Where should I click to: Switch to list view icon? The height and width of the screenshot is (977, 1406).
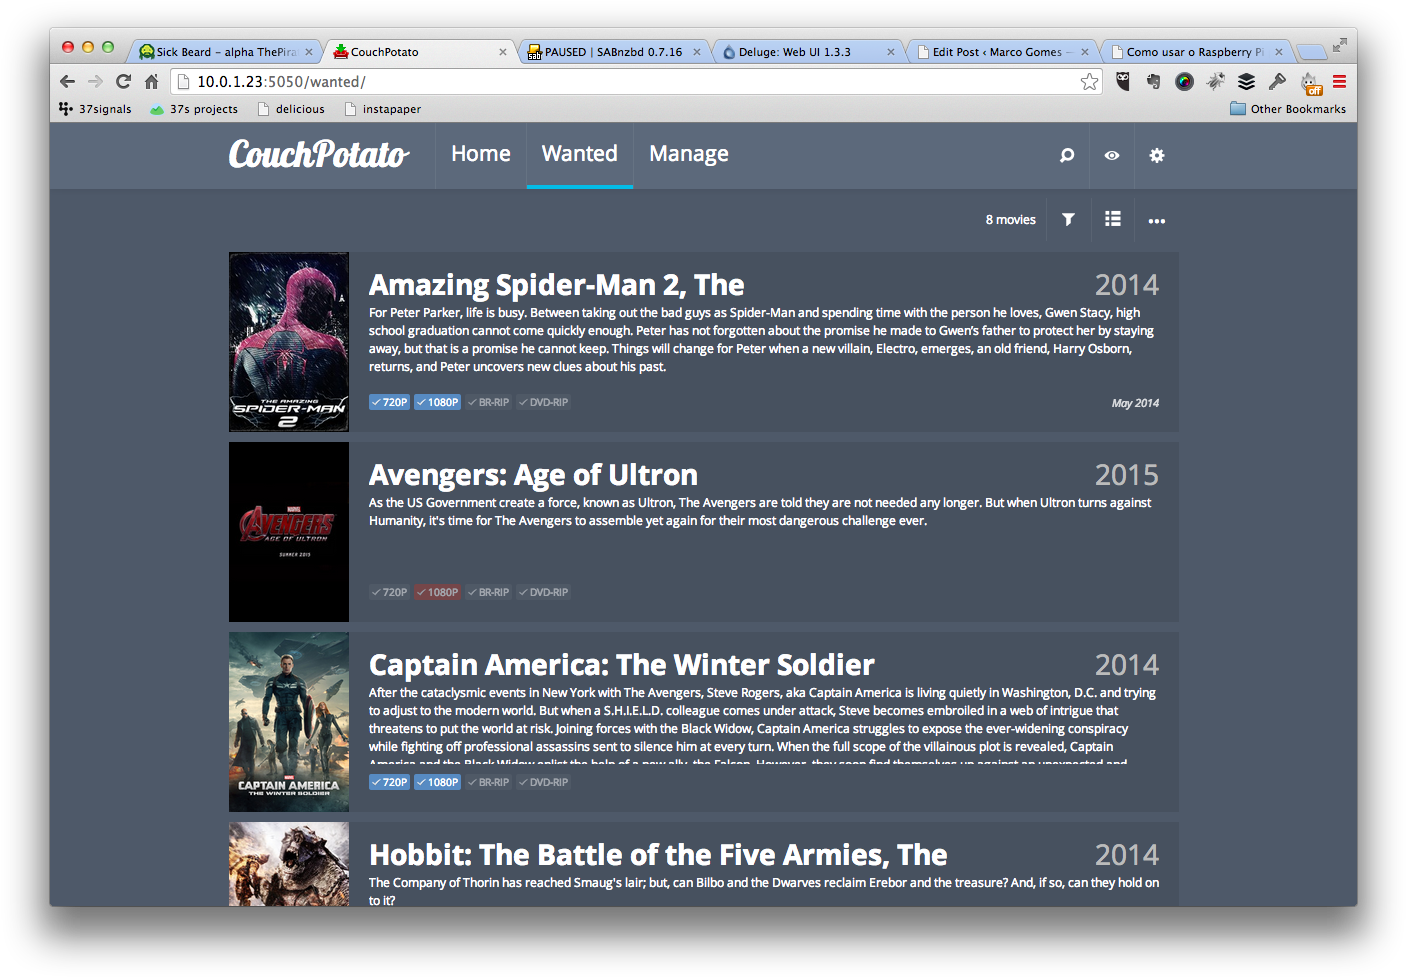[x=1112, y=220]
